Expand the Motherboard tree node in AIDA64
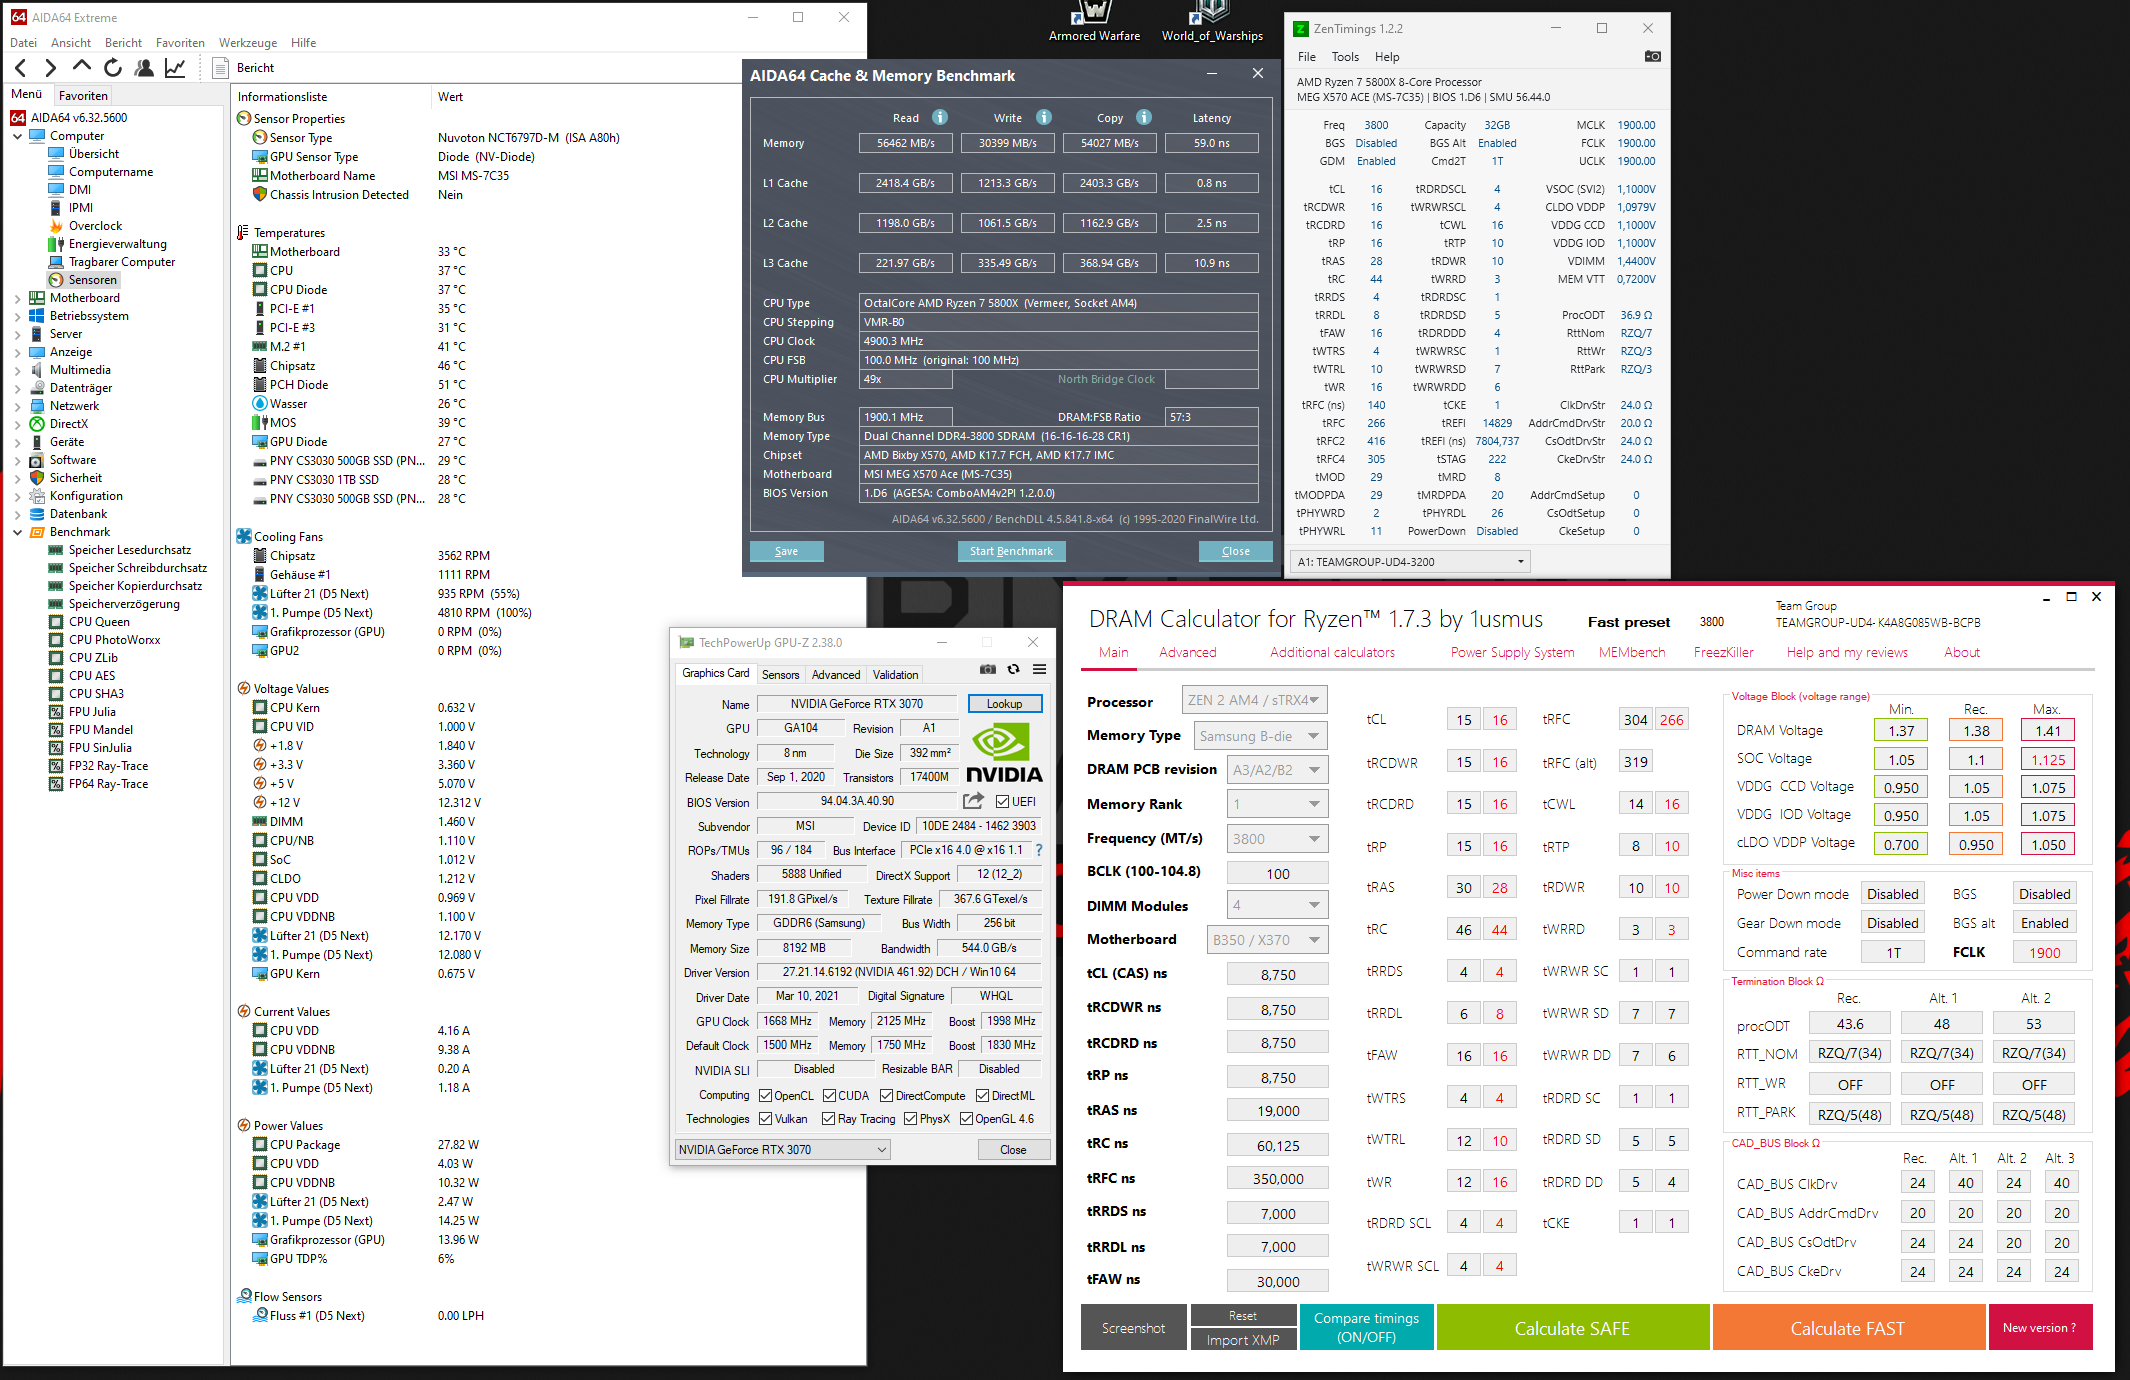The height and width of the screenshot is (1380, 2130). click(17, 298)
